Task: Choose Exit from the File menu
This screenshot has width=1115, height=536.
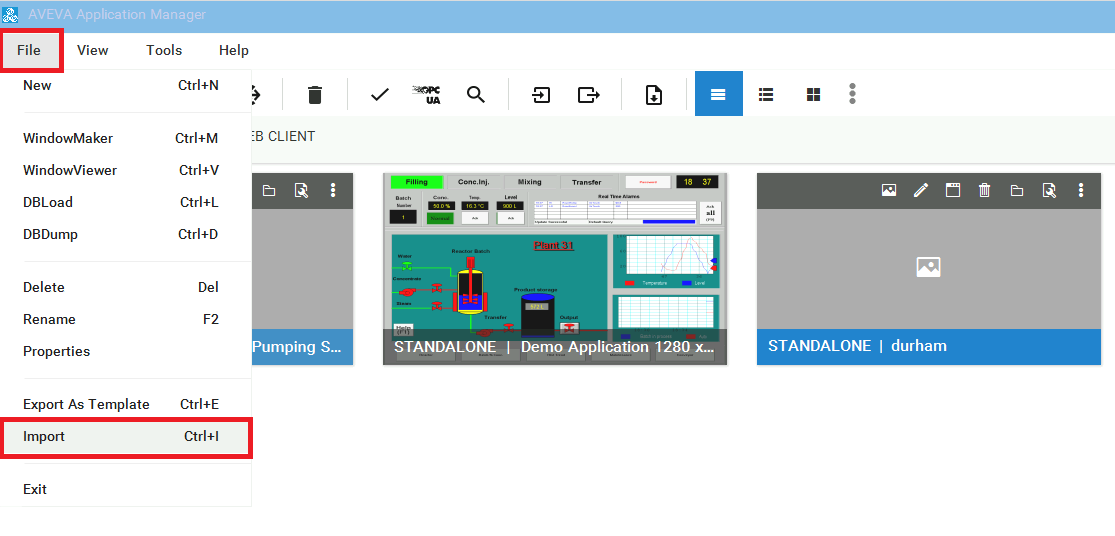Action: (x=125, y=489)
